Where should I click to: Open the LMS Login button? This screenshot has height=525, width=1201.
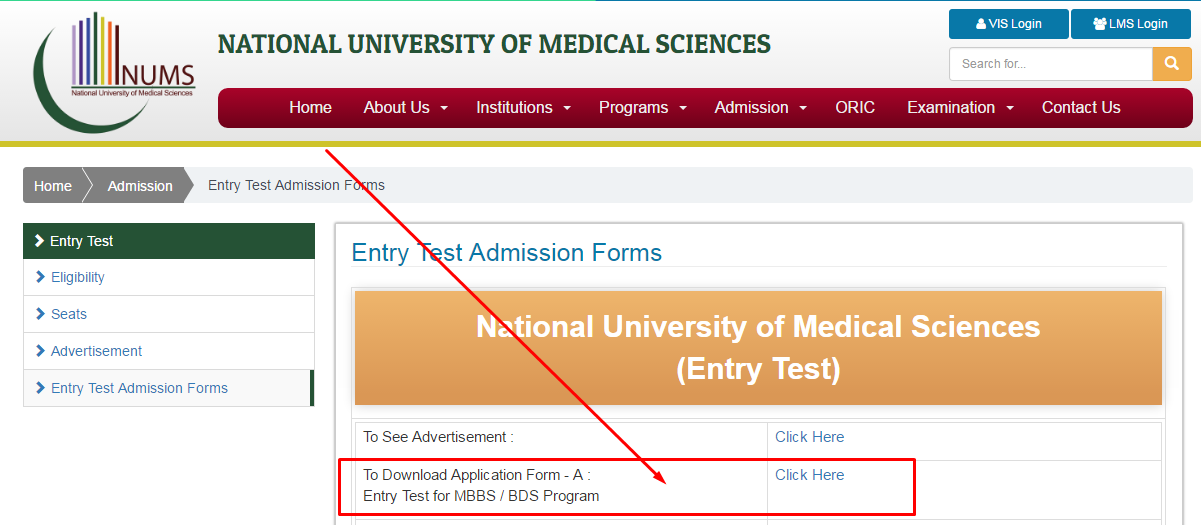coord(1130,24)
